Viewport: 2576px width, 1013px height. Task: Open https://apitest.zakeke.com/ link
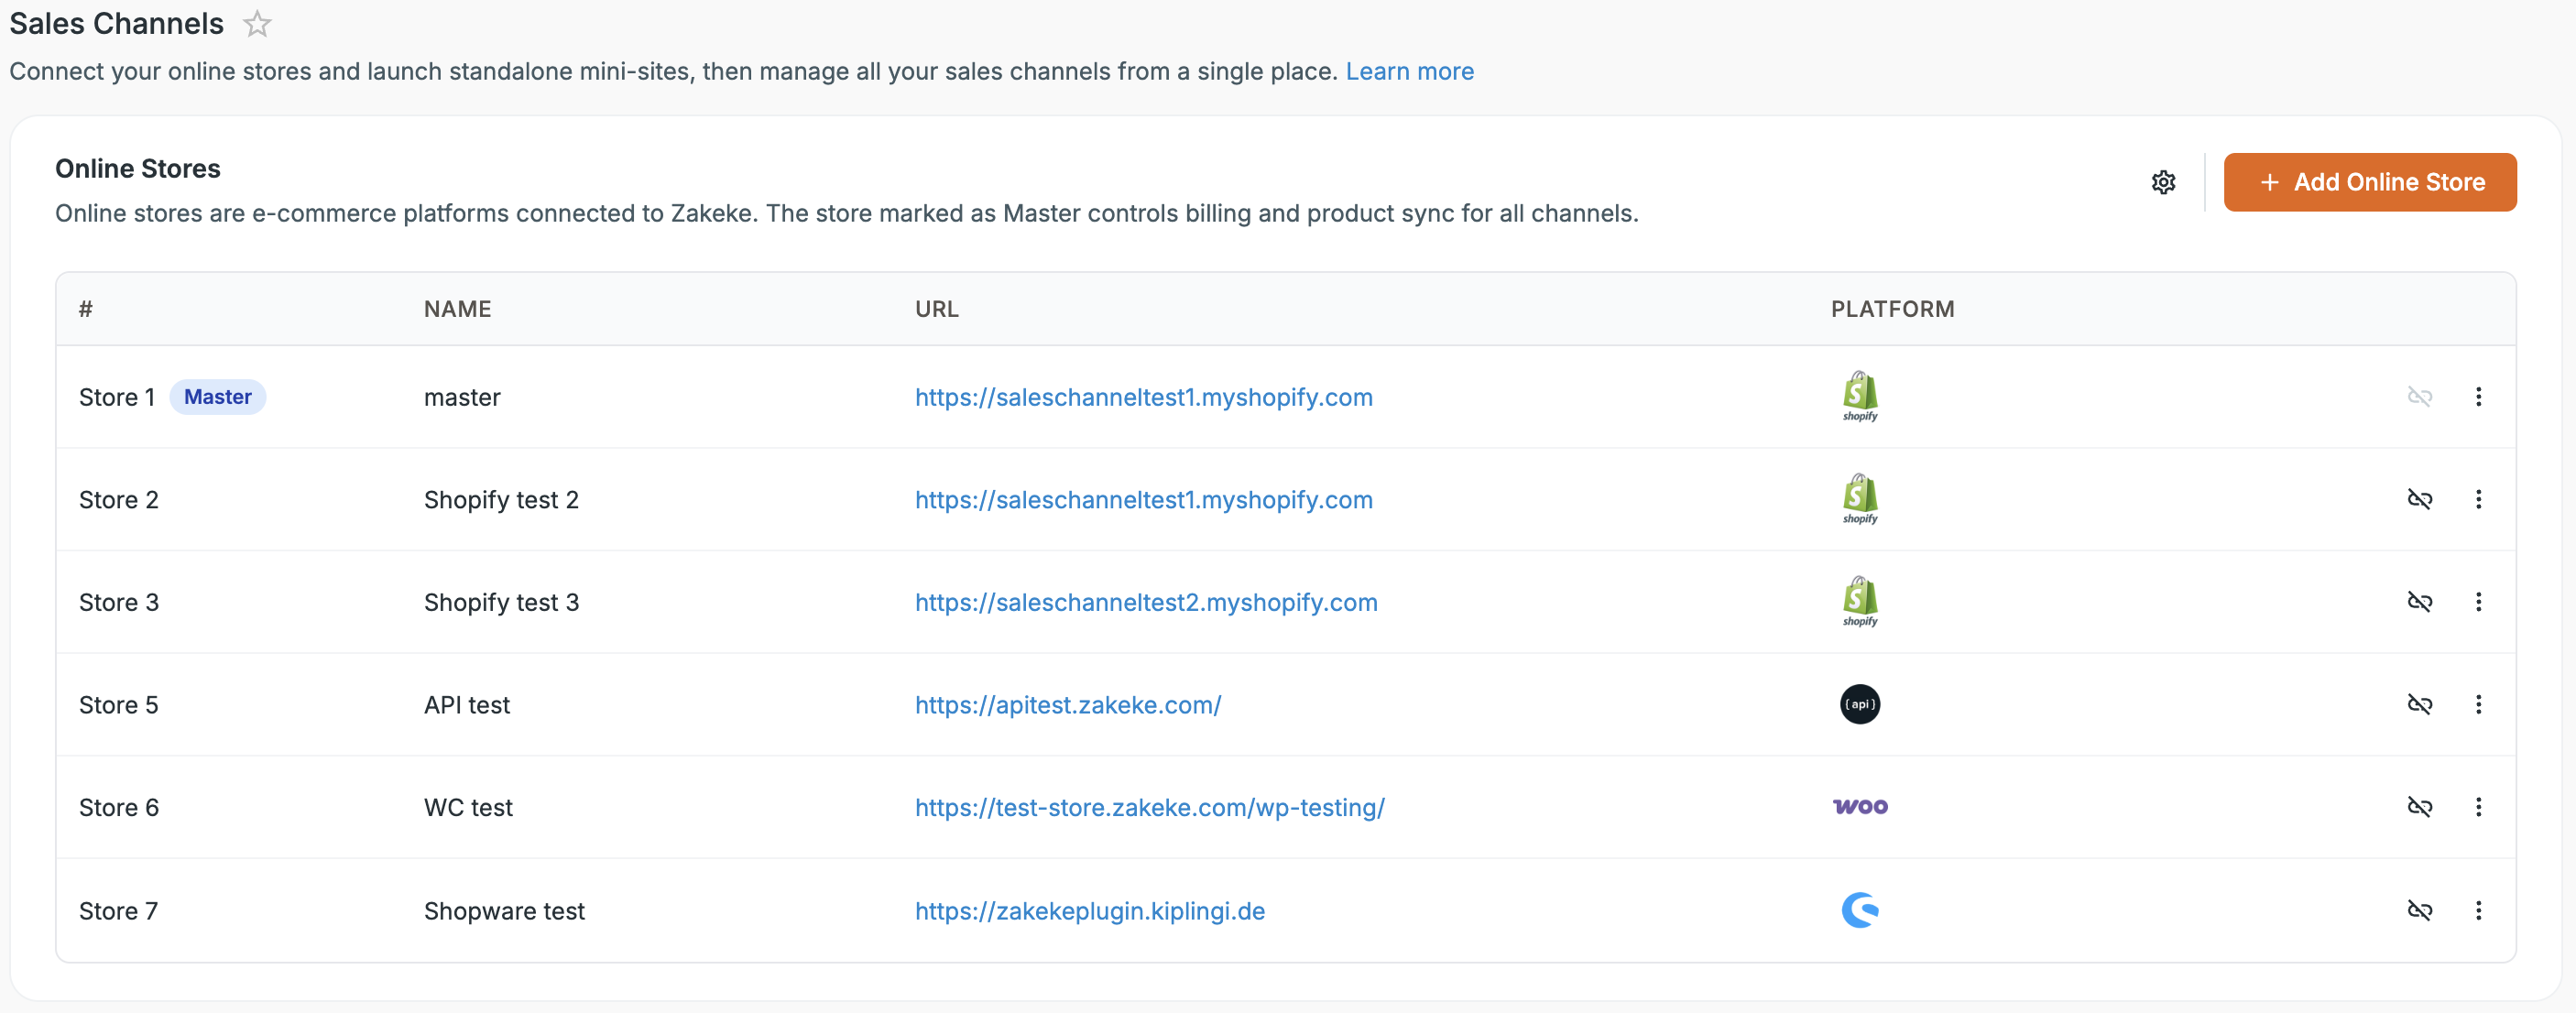pyautogui.click(x=1068, y=705)
